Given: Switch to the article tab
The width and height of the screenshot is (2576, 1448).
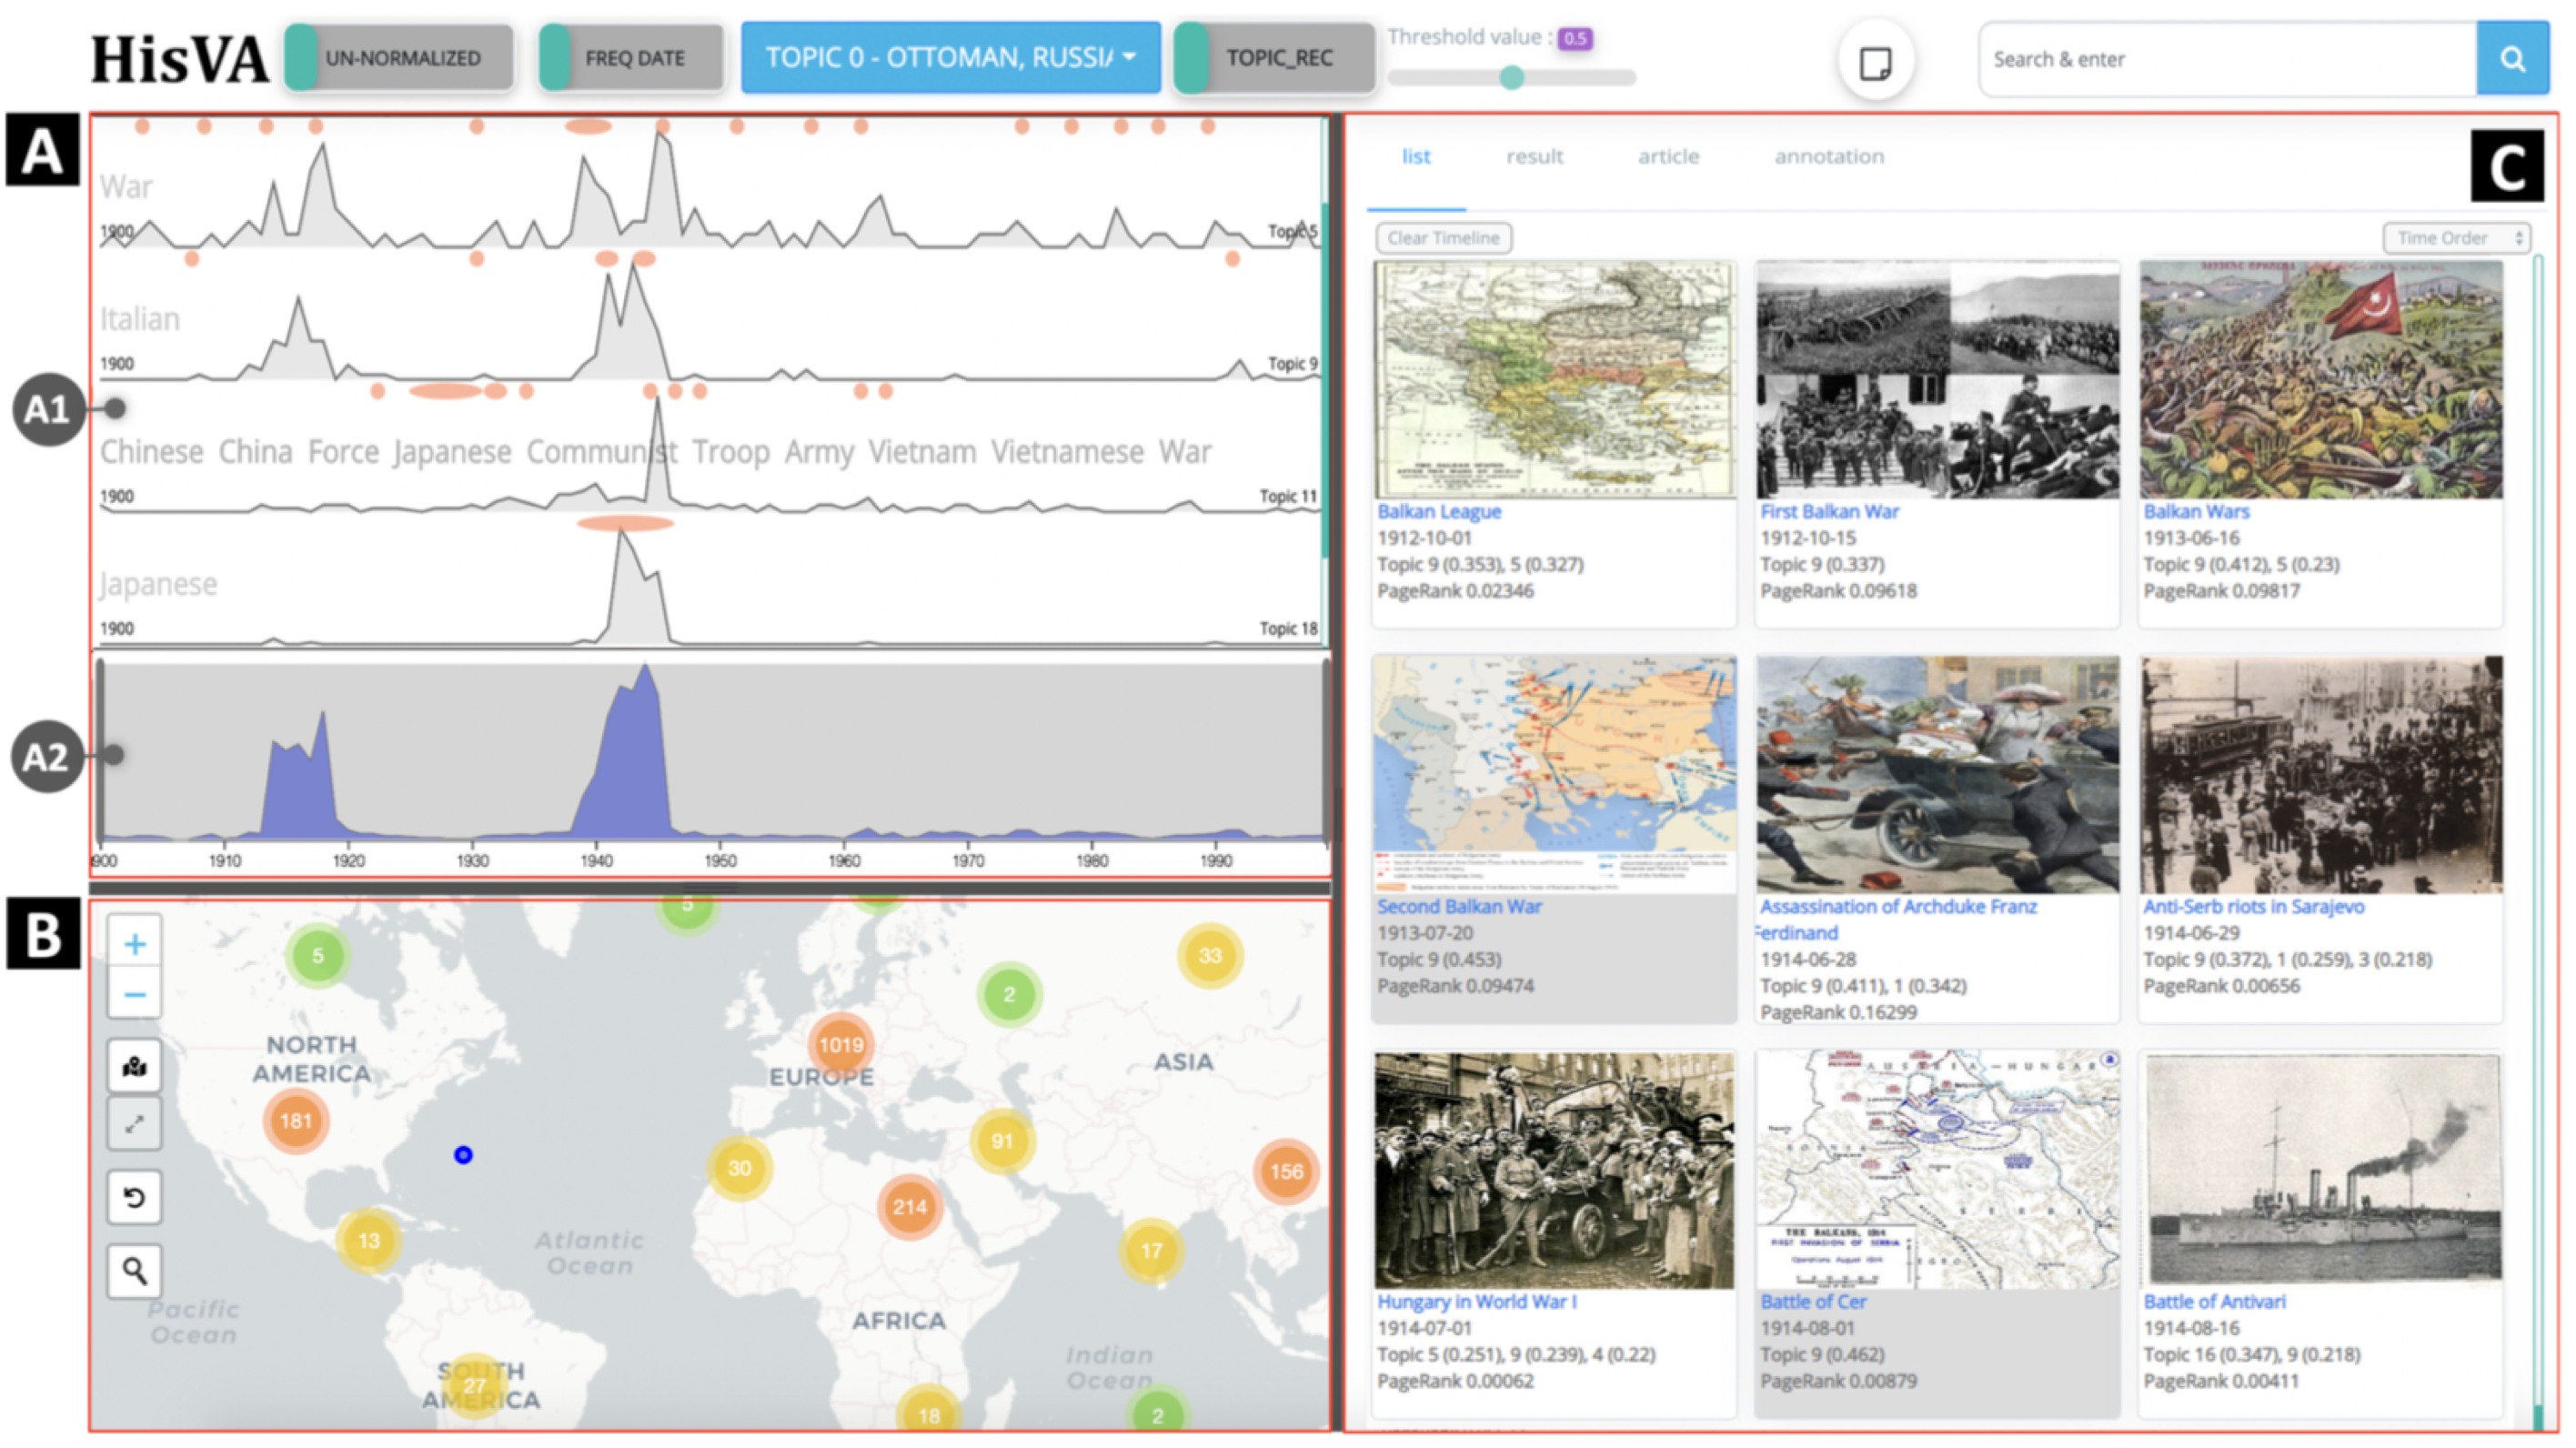Looking at the screenshot, I should pos(1667,157).
